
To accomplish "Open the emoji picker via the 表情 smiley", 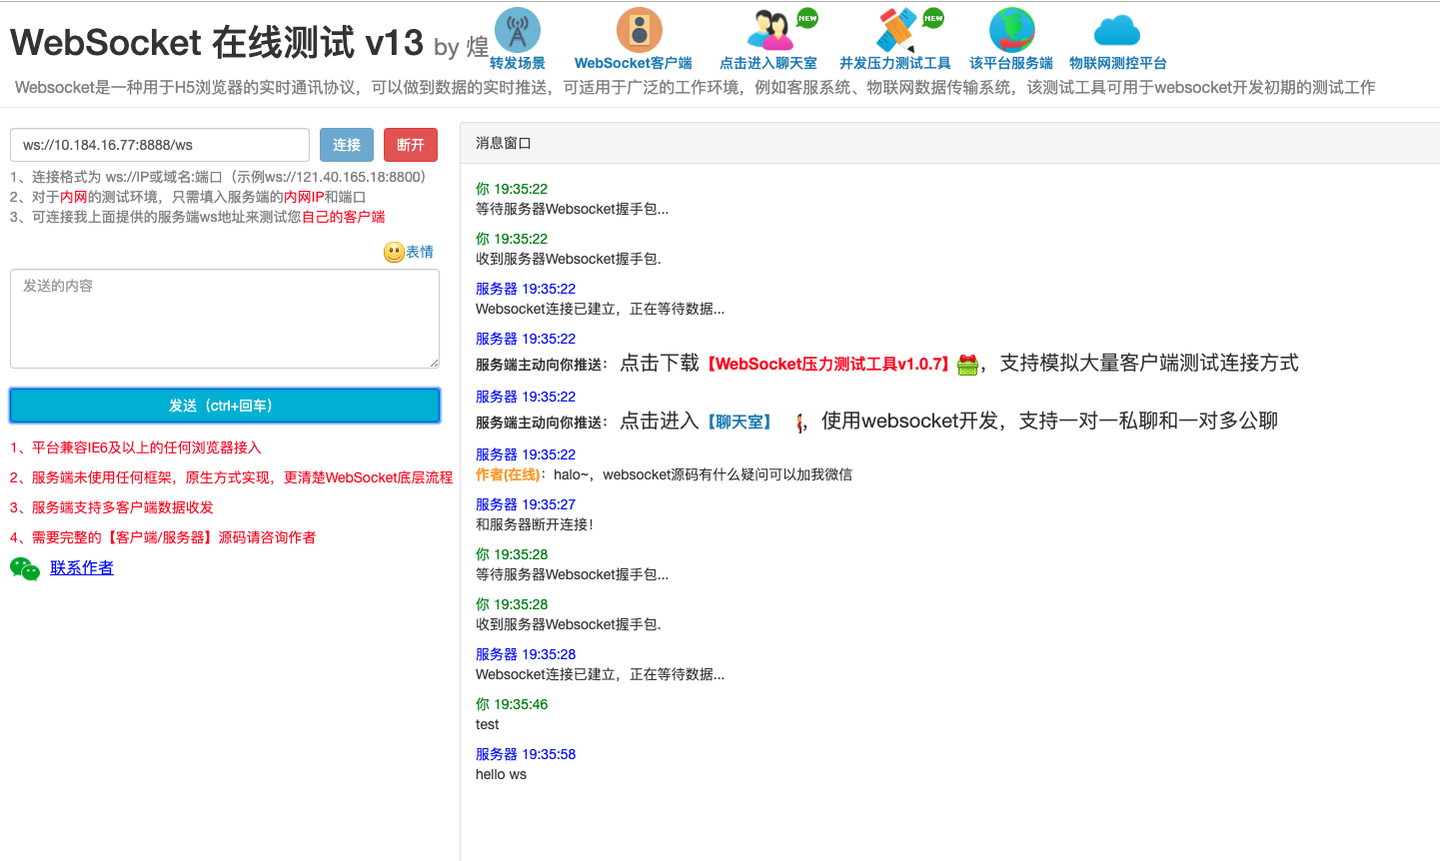I will point(393,251).
